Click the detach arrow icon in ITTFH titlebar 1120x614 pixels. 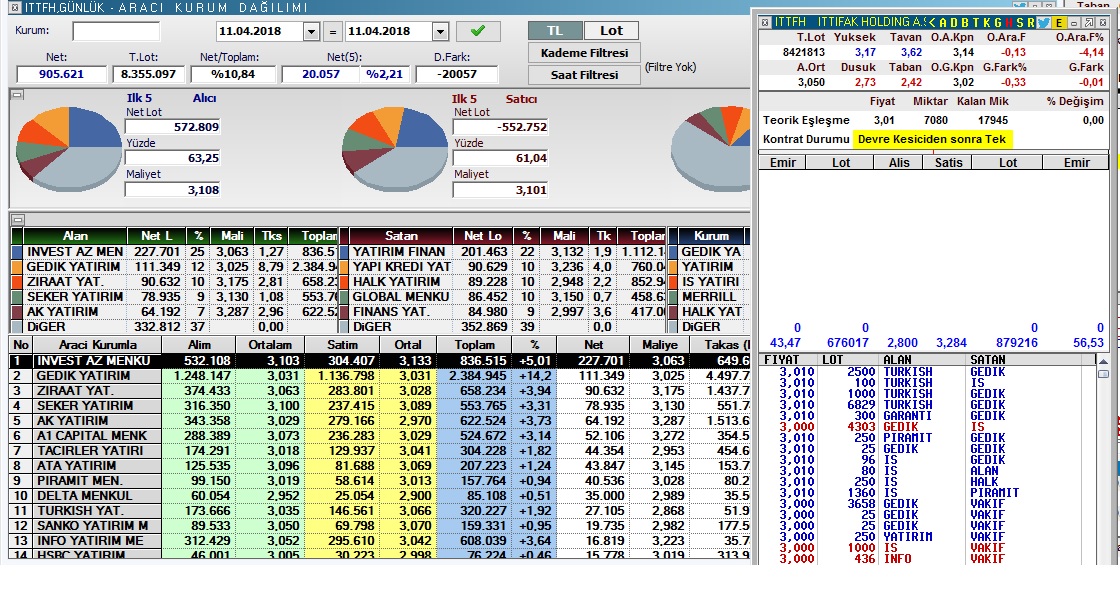click(x=1089, y=23)
